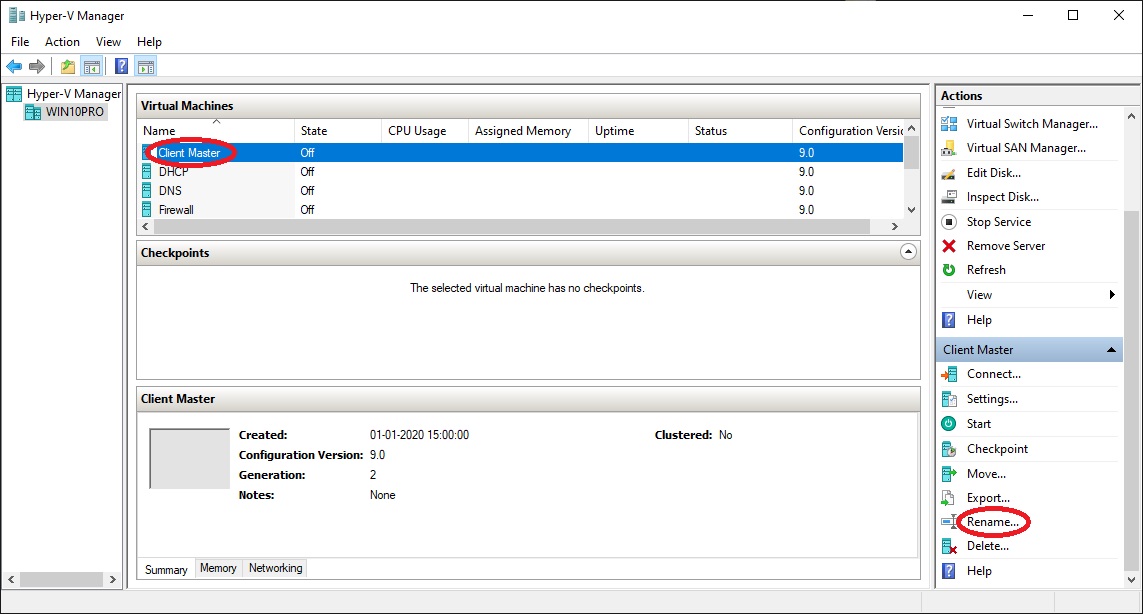Sort by the State column header
Viewport: 1143px width, 614px height.
coord(338,131)
